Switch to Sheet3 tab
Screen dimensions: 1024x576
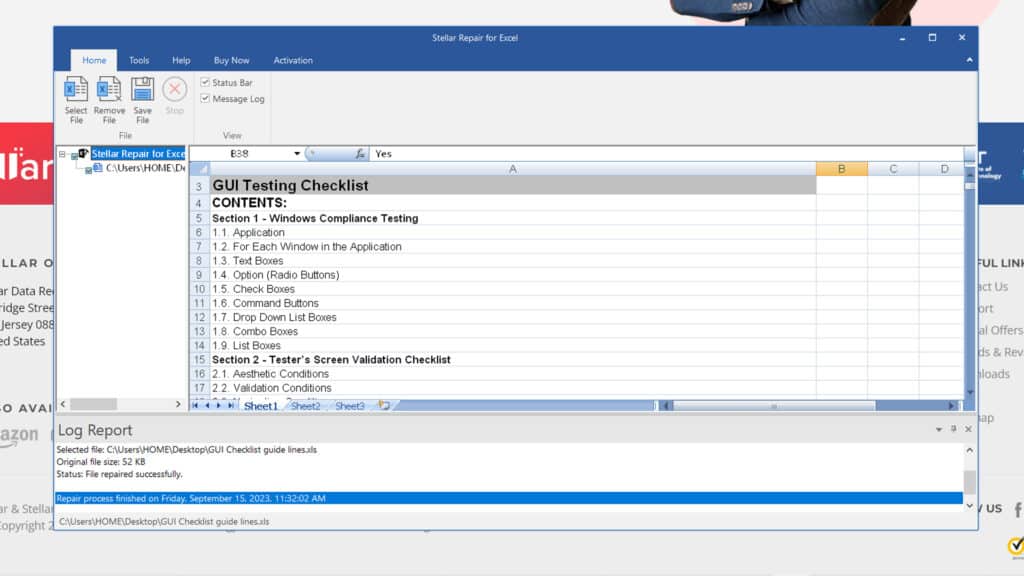point(350,406)
